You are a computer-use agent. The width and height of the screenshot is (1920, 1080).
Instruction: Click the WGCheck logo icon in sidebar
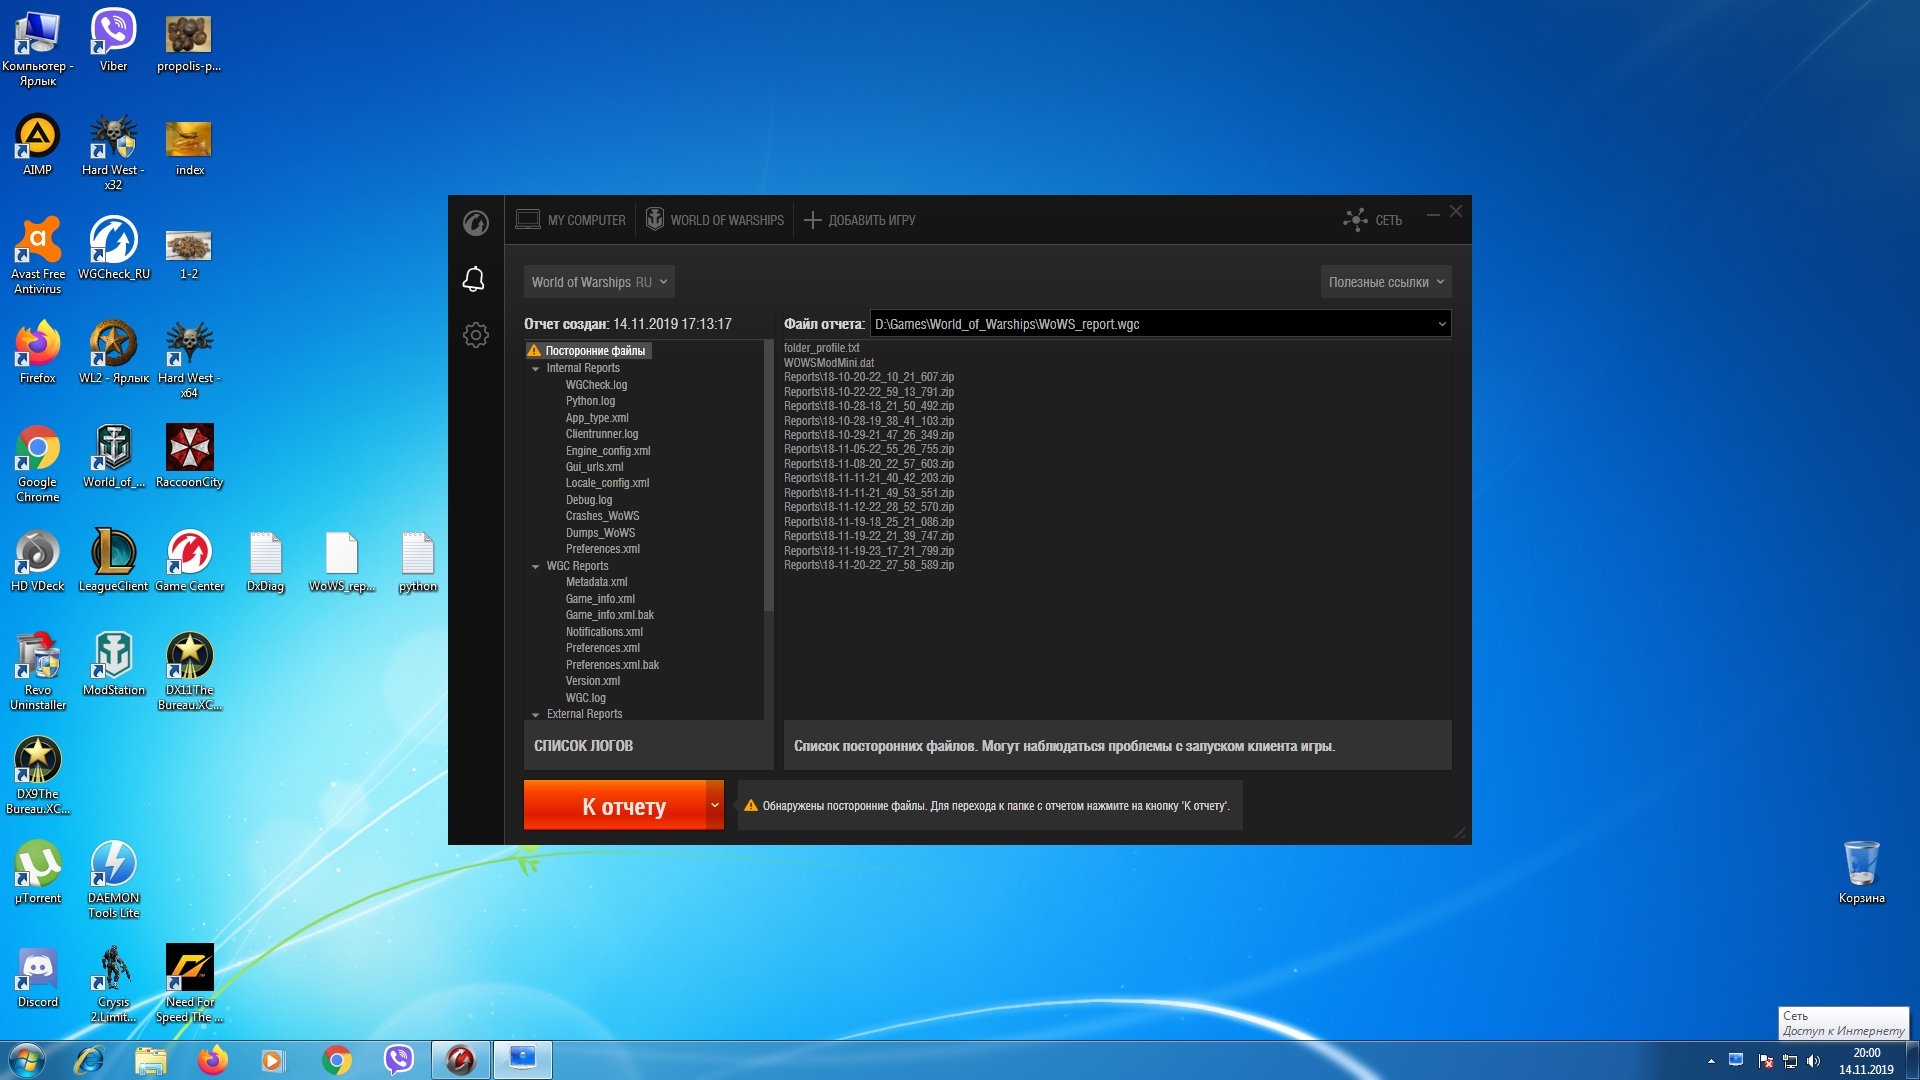(476, 222)
